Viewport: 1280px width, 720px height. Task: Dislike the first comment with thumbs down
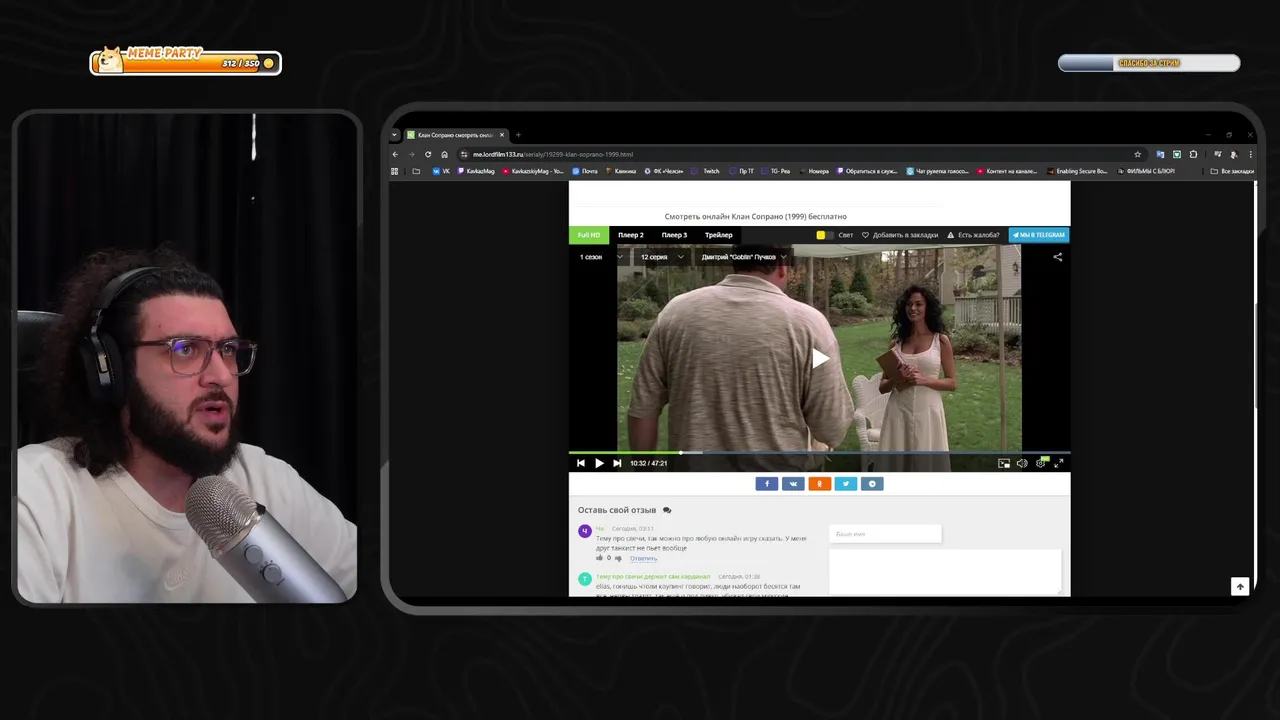(618, 558)
